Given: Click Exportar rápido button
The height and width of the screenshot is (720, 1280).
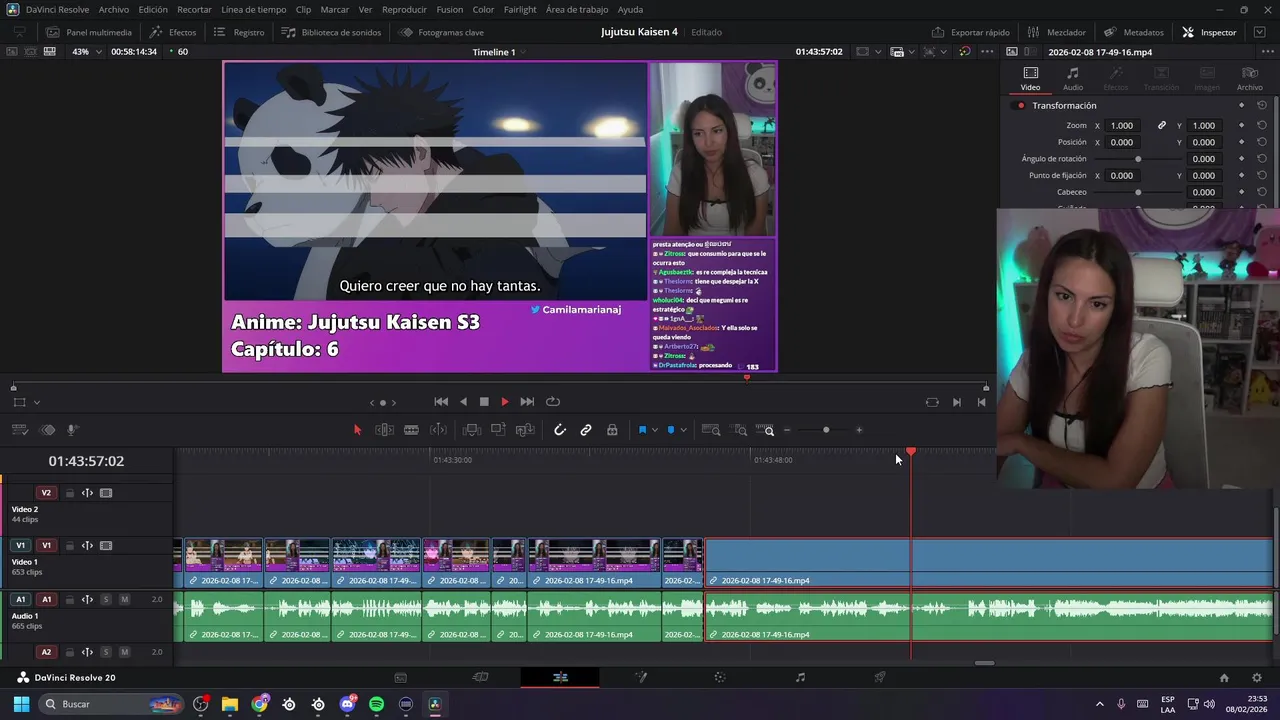Looking at the screenshot, I should coord(970,32).
